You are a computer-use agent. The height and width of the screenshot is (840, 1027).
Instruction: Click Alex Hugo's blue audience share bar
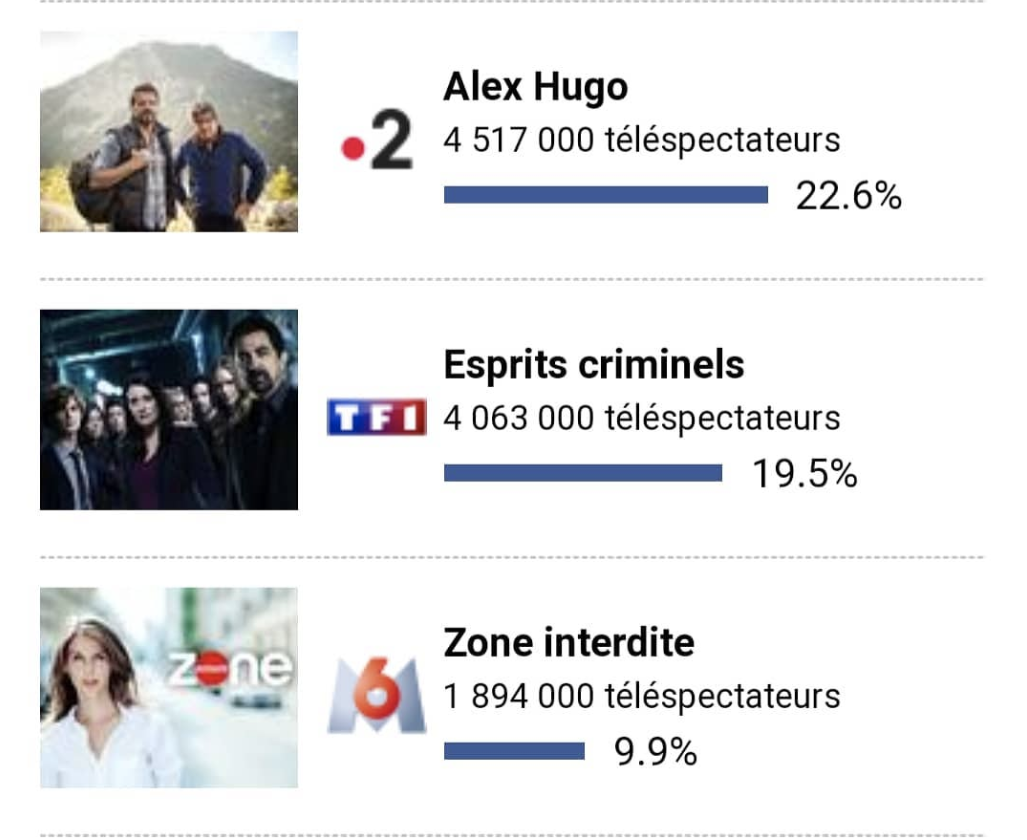pyautogui.click(x=605, y=195)
